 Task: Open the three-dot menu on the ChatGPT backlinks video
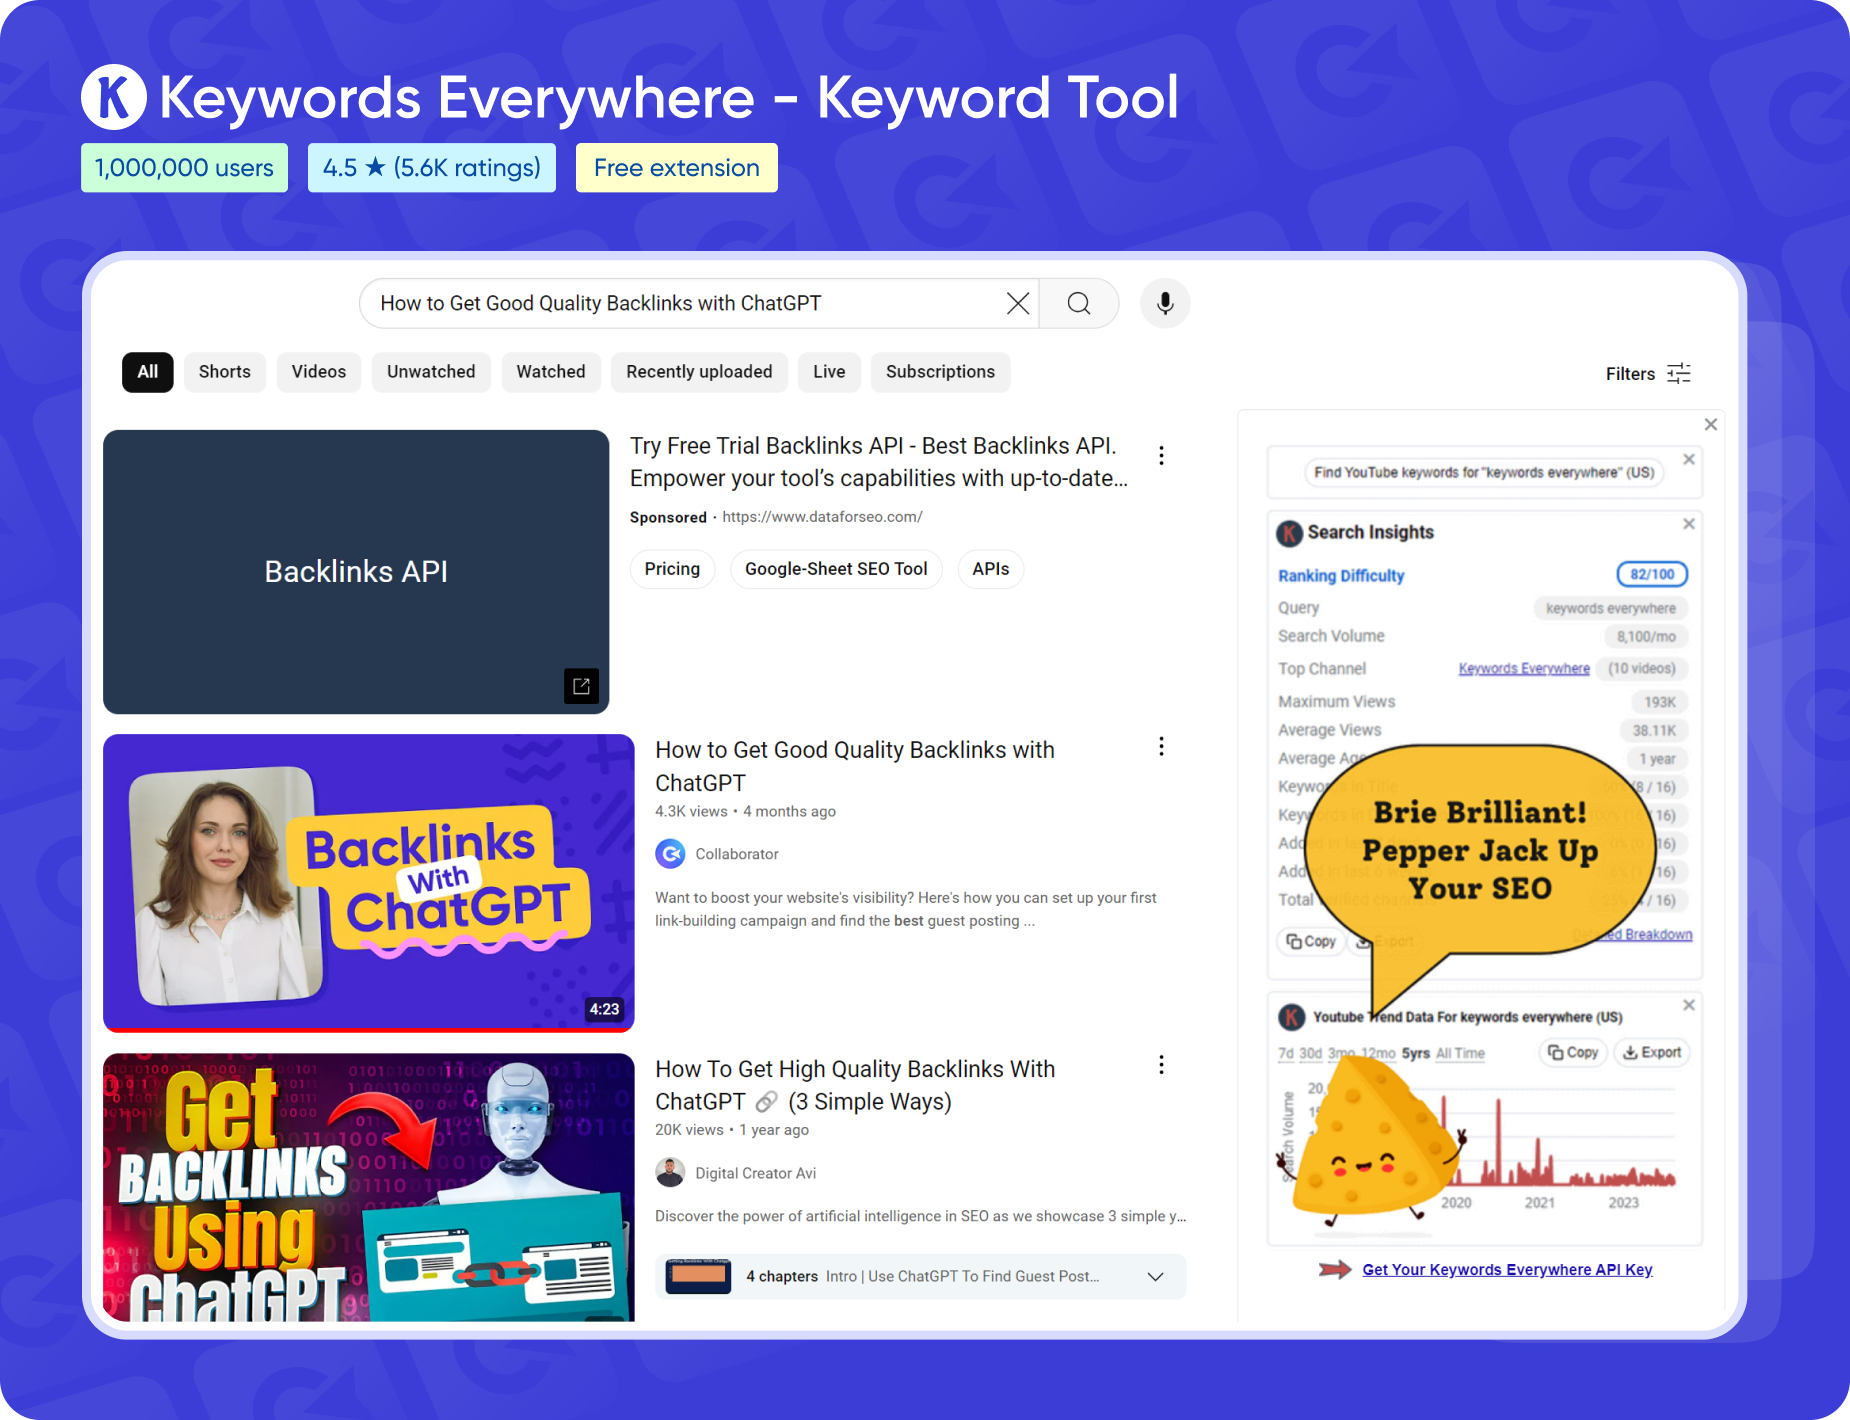pyautogui.click(x=1161, y=746)
